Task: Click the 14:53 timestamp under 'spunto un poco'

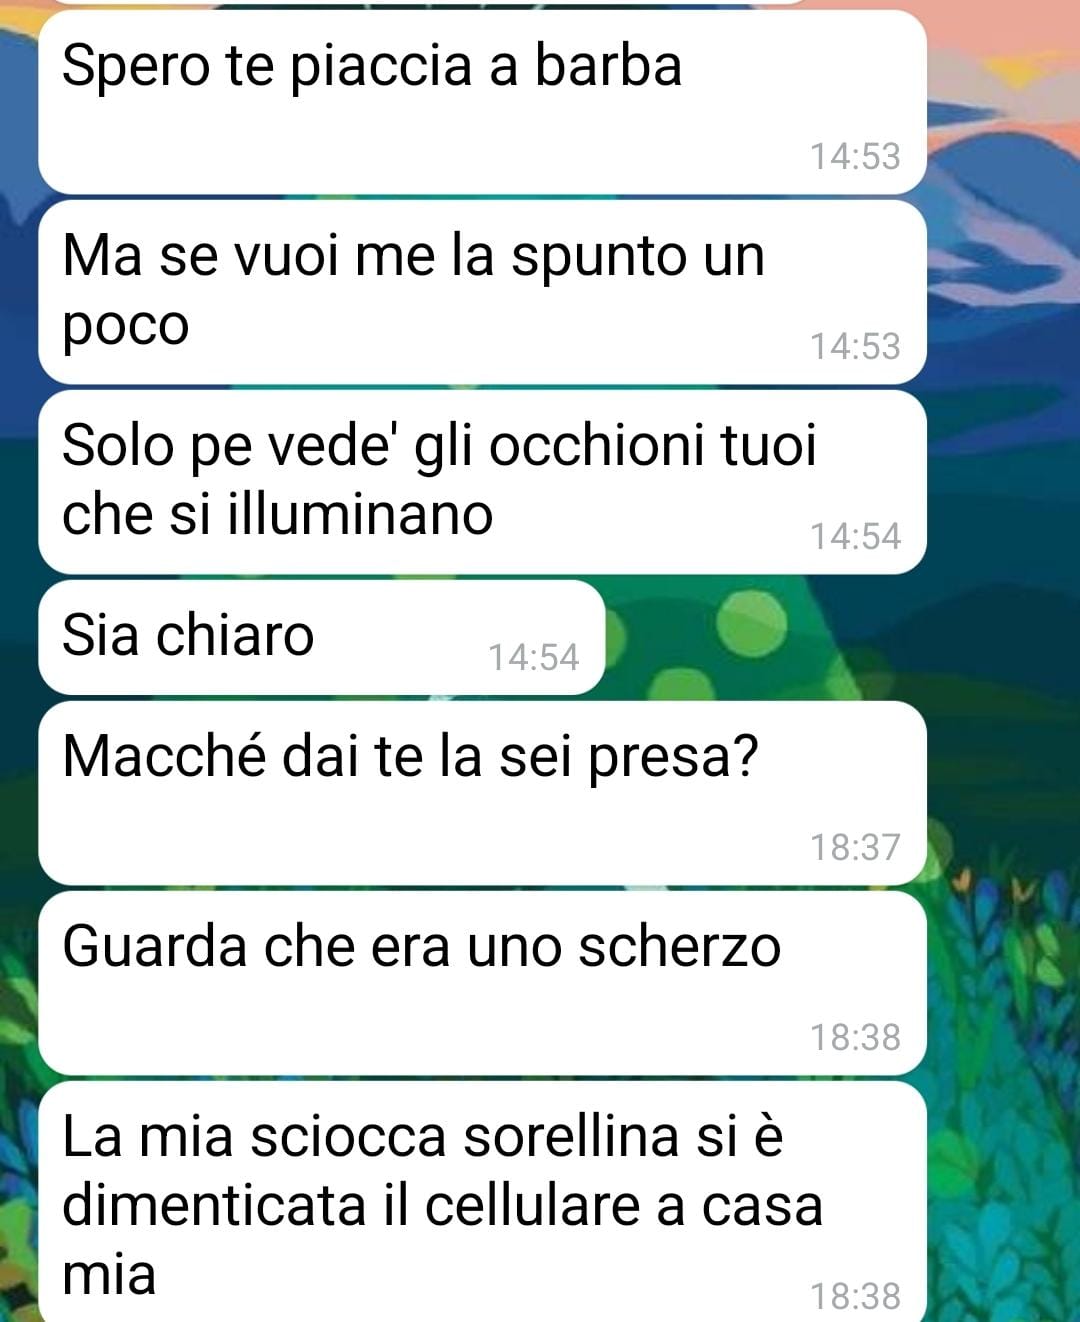Action: coord(855,347)
